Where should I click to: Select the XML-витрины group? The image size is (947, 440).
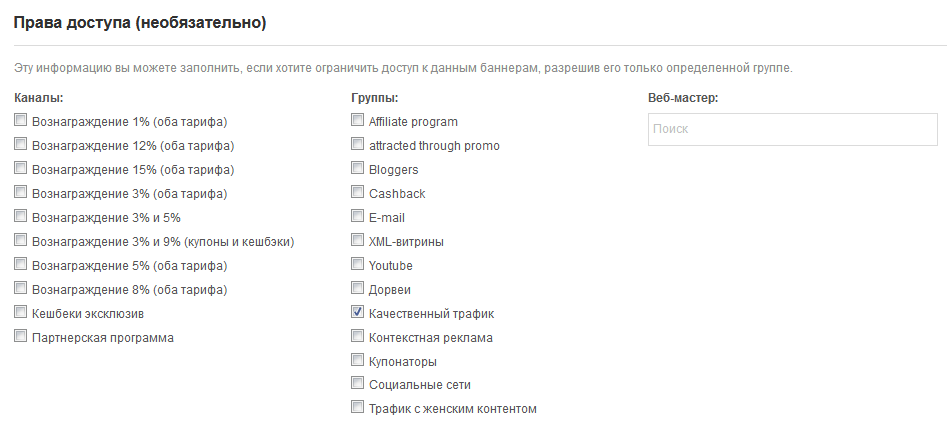click(x=358, y=241)
